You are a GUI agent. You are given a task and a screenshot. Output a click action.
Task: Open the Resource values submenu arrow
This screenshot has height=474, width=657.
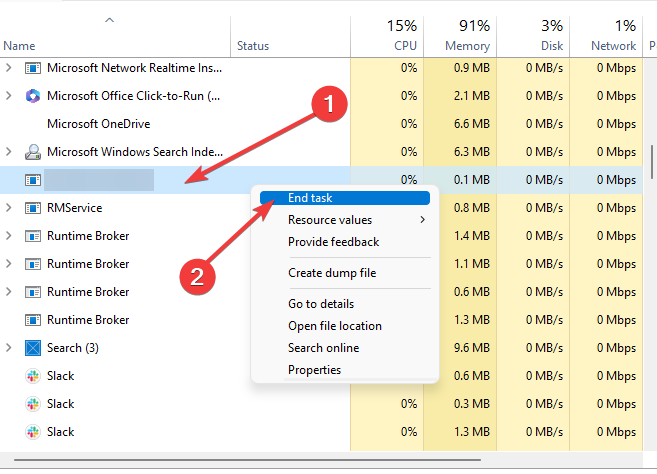coord(422,220)
